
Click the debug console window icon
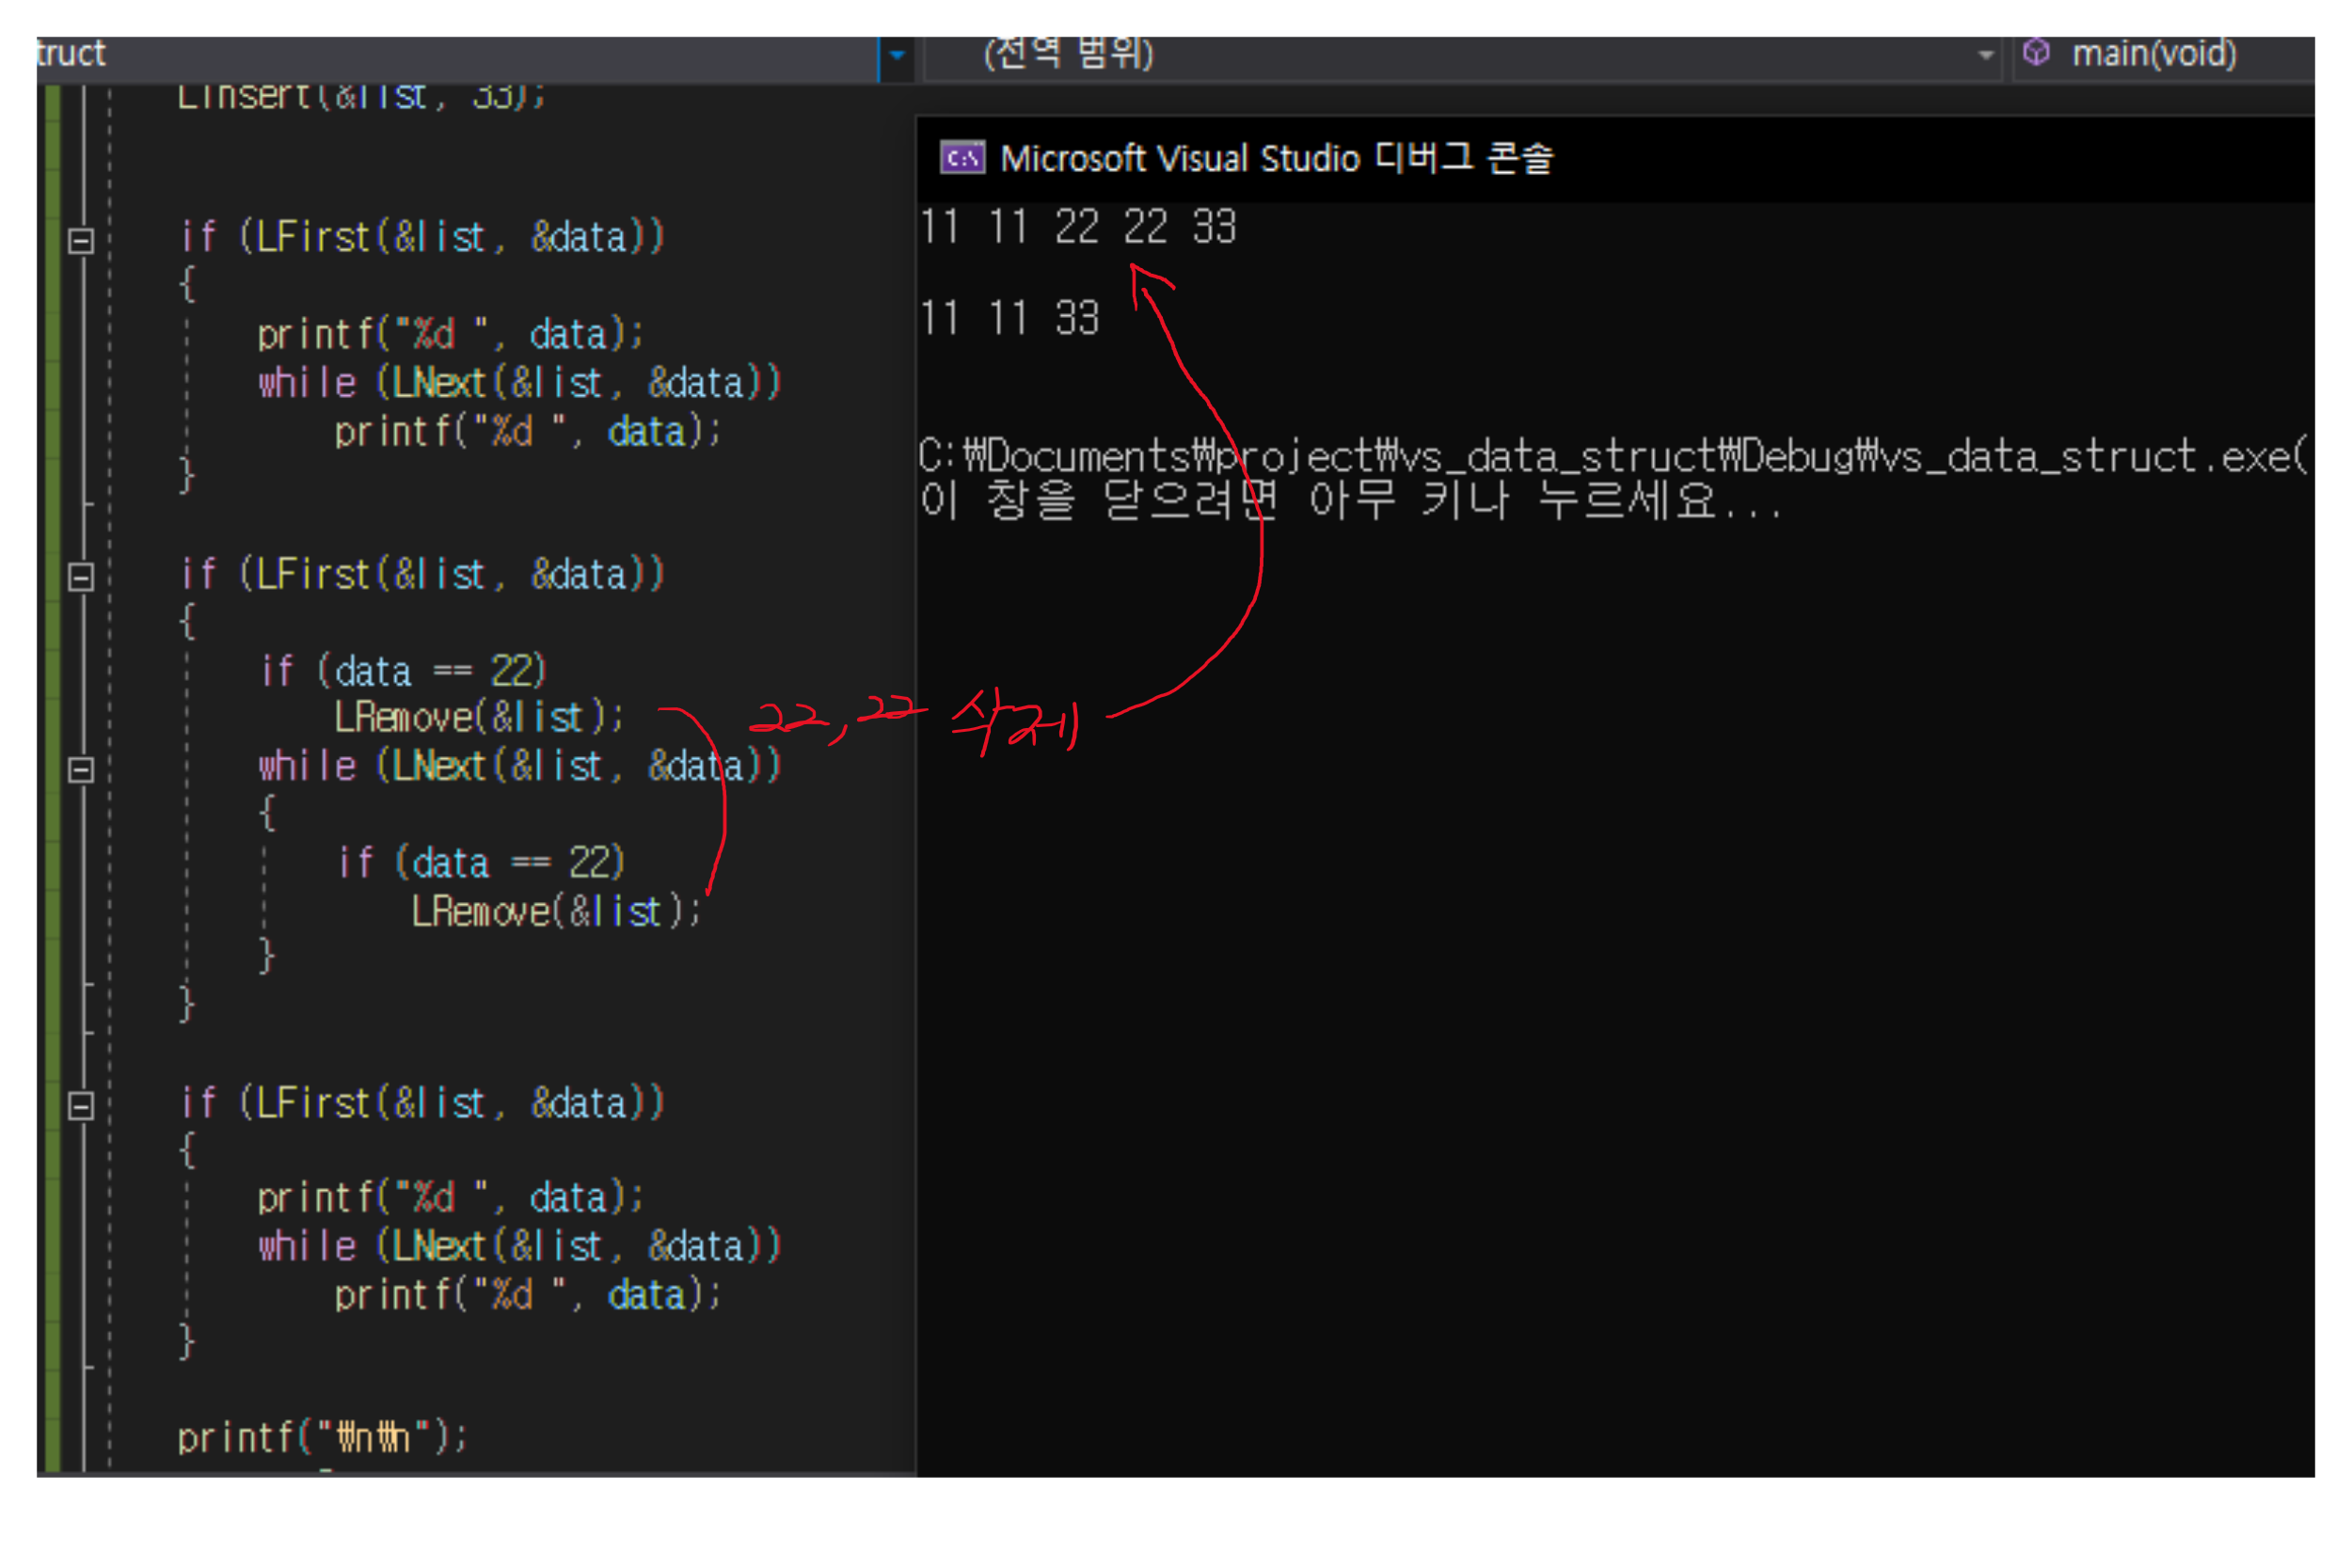pyautogui.click(x=962, y=158)
